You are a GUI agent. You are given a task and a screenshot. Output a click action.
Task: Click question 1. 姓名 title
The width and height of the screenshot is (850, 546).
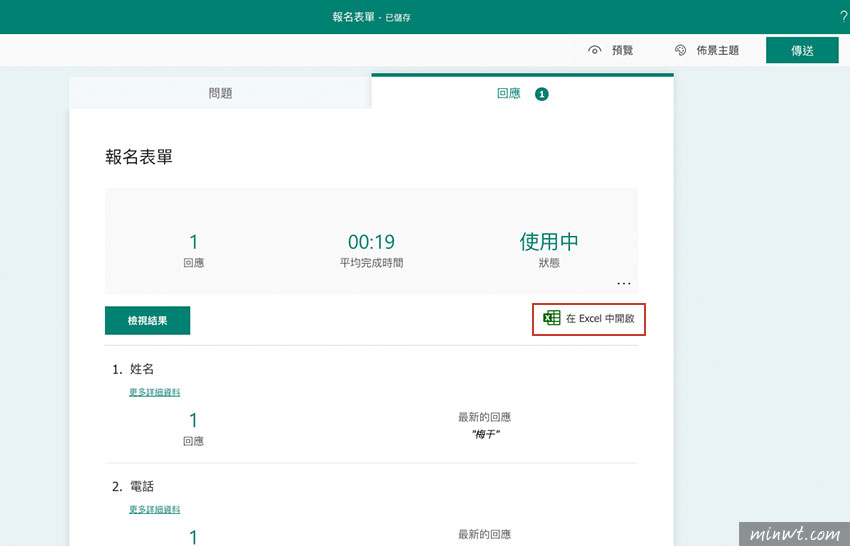[133, 369]
